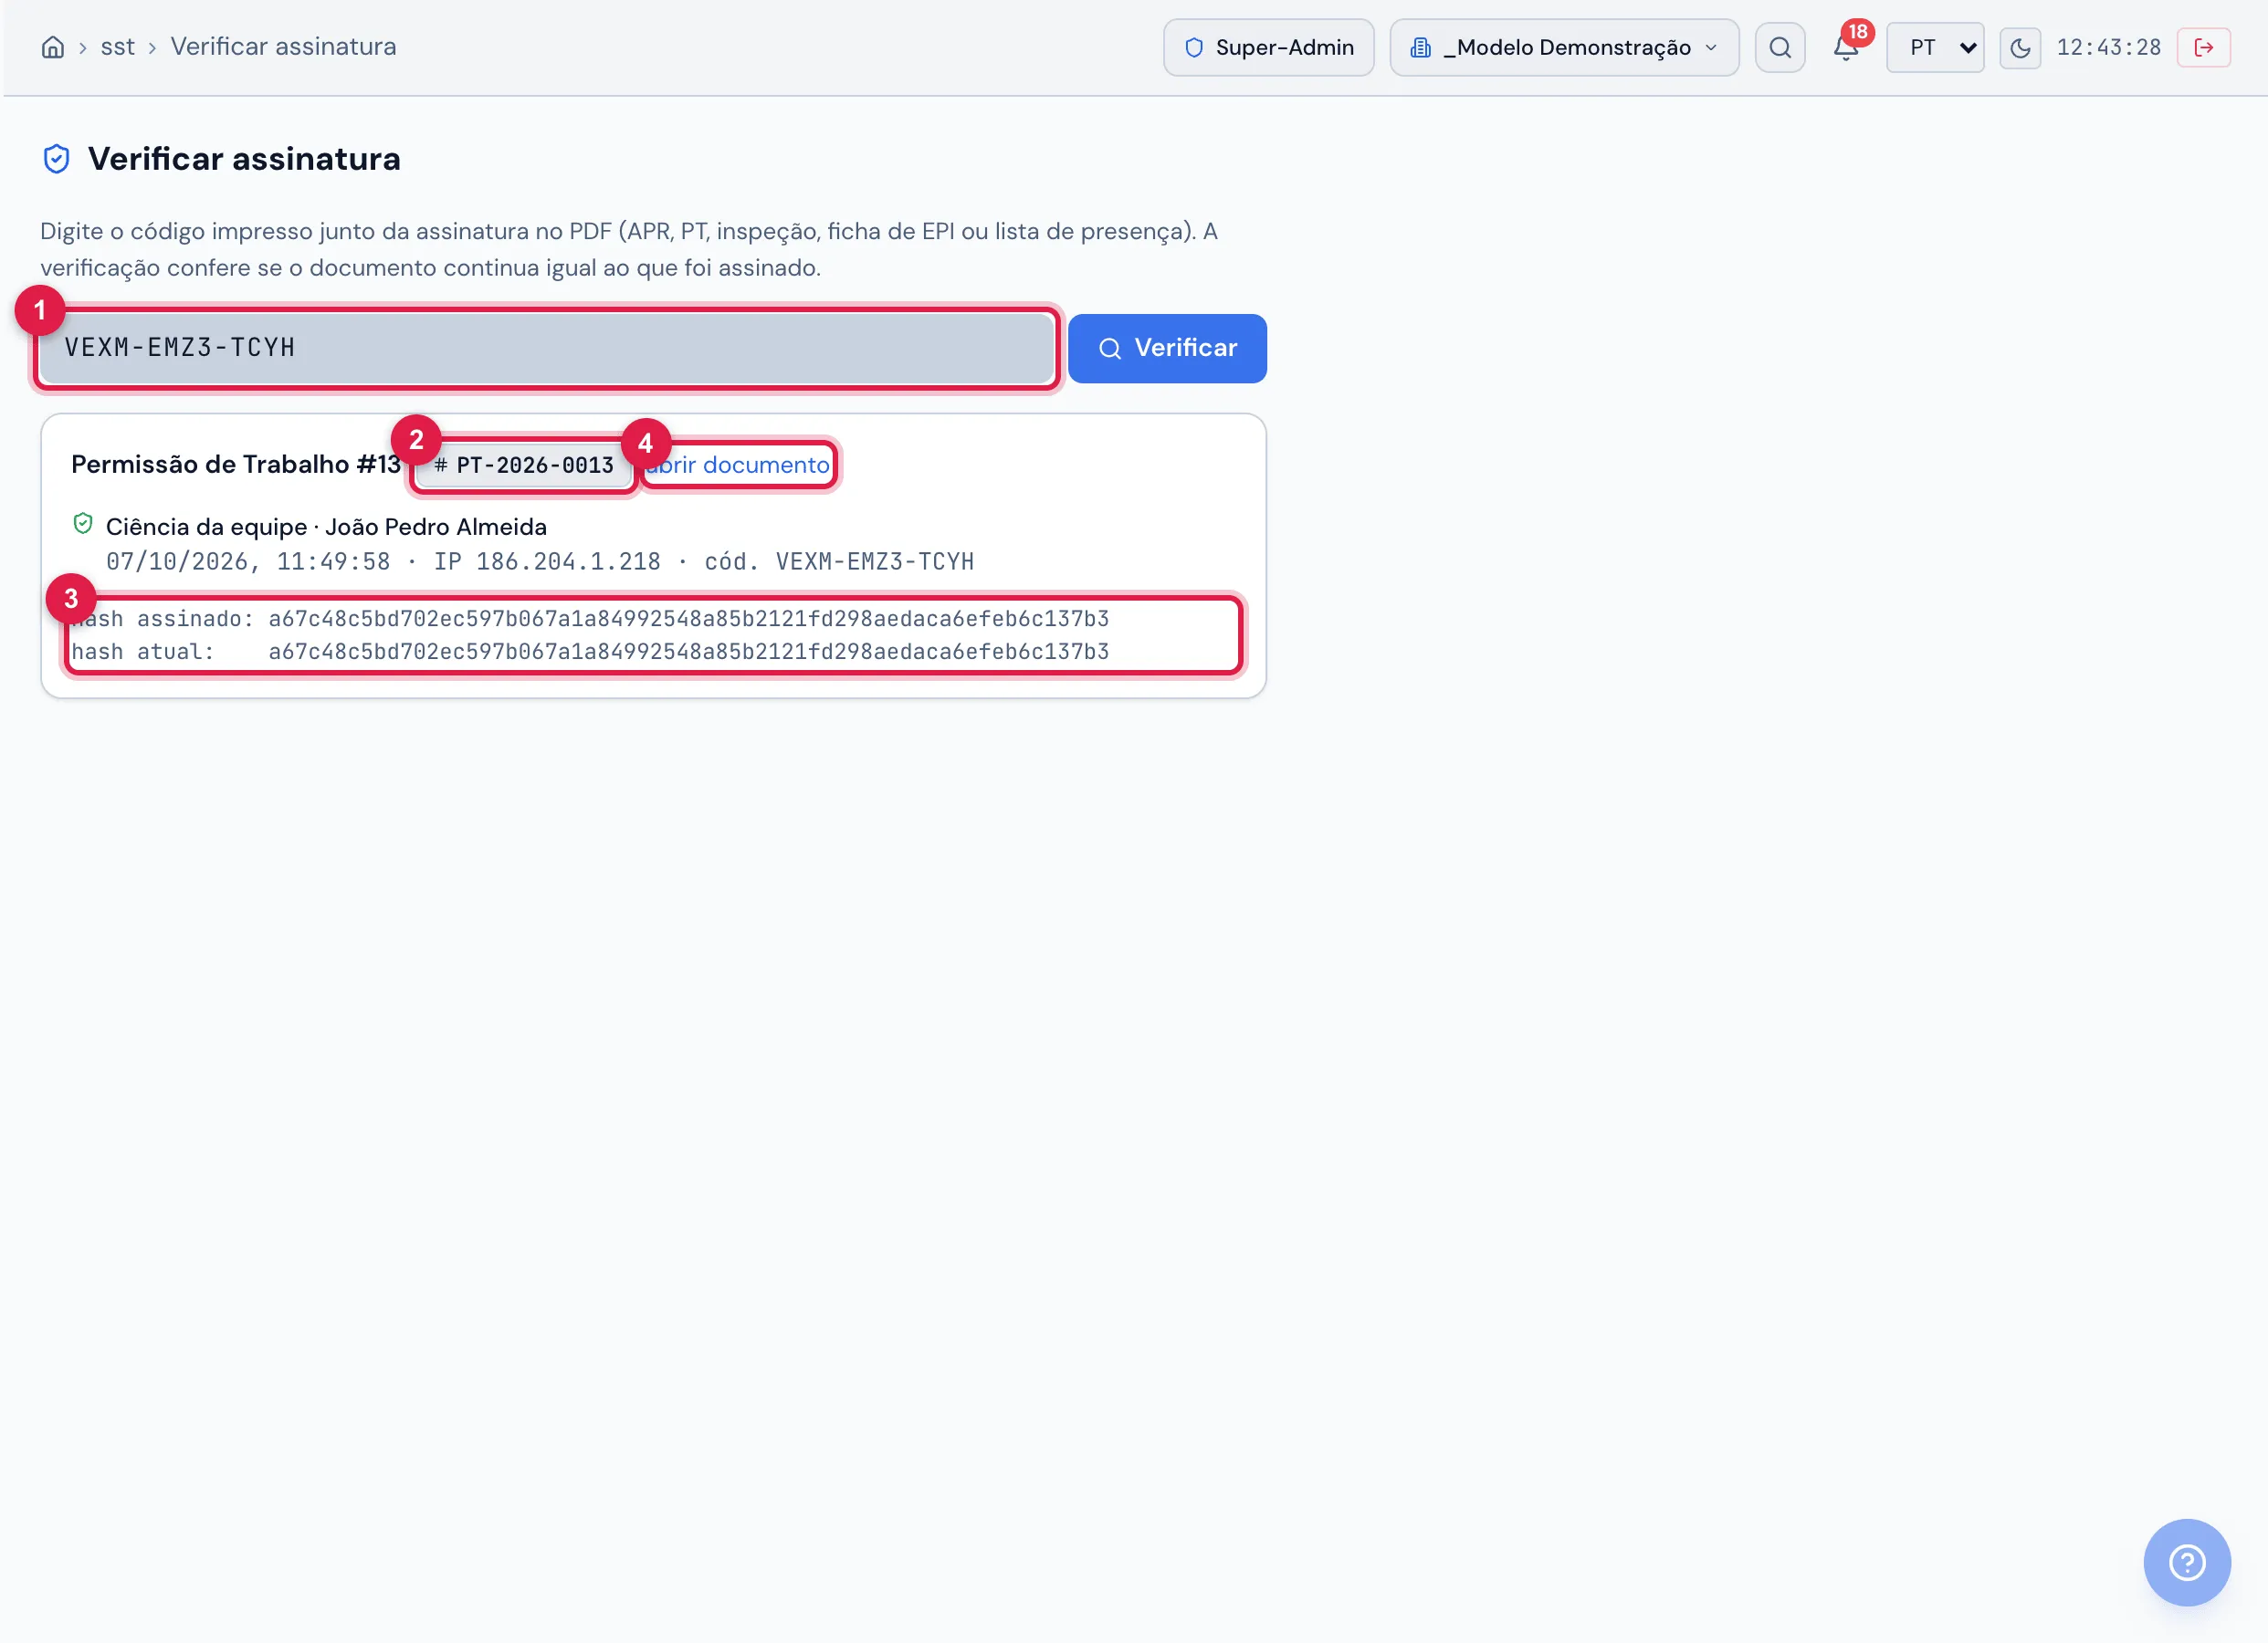Open the PT language selector
The width and height of the screenshot is (2268, 1643).
click(x=1934, y=47)
